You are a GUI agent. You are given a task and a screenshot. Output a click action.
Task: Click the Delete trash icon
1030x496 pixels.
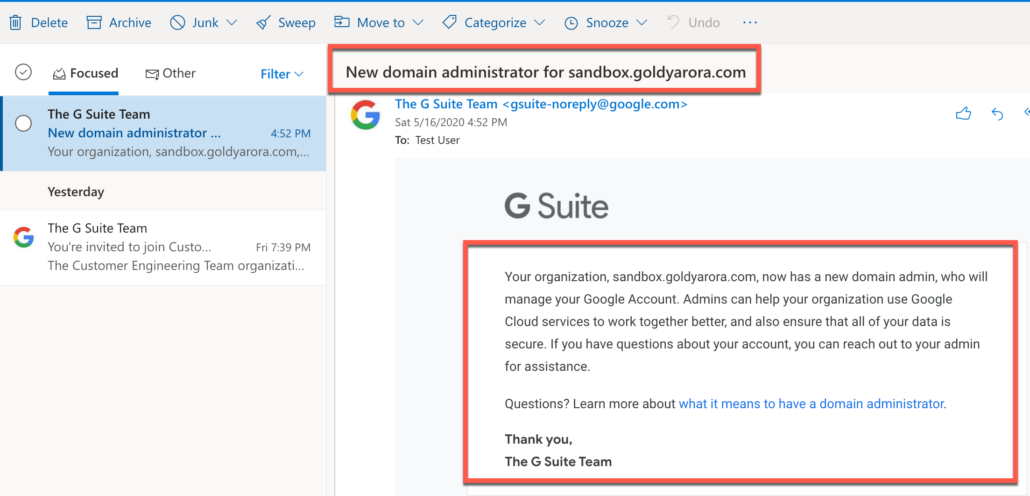point(15,22)
